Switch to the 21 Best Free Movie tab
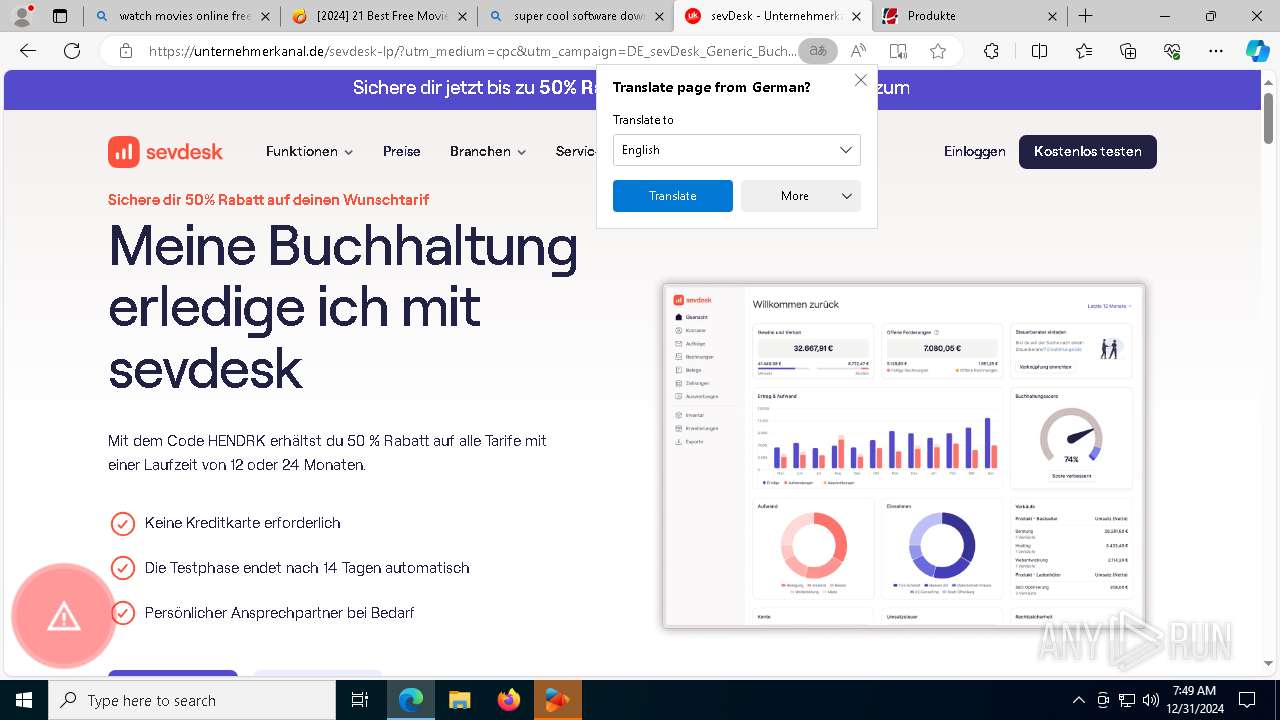 click(378, 16)
